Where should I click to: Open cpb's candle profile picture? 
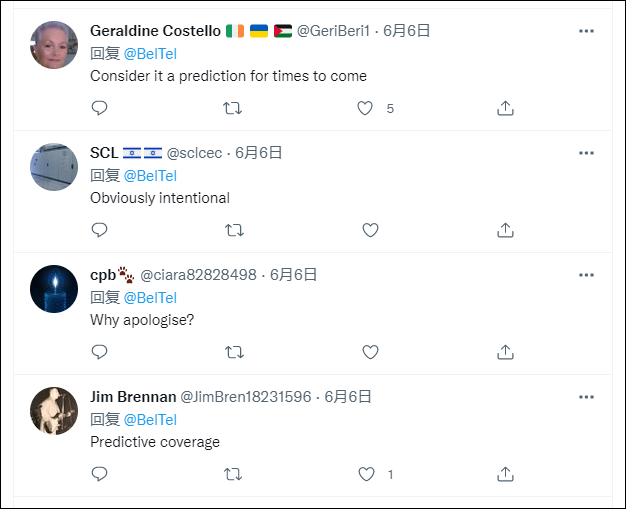click(54, 289)
